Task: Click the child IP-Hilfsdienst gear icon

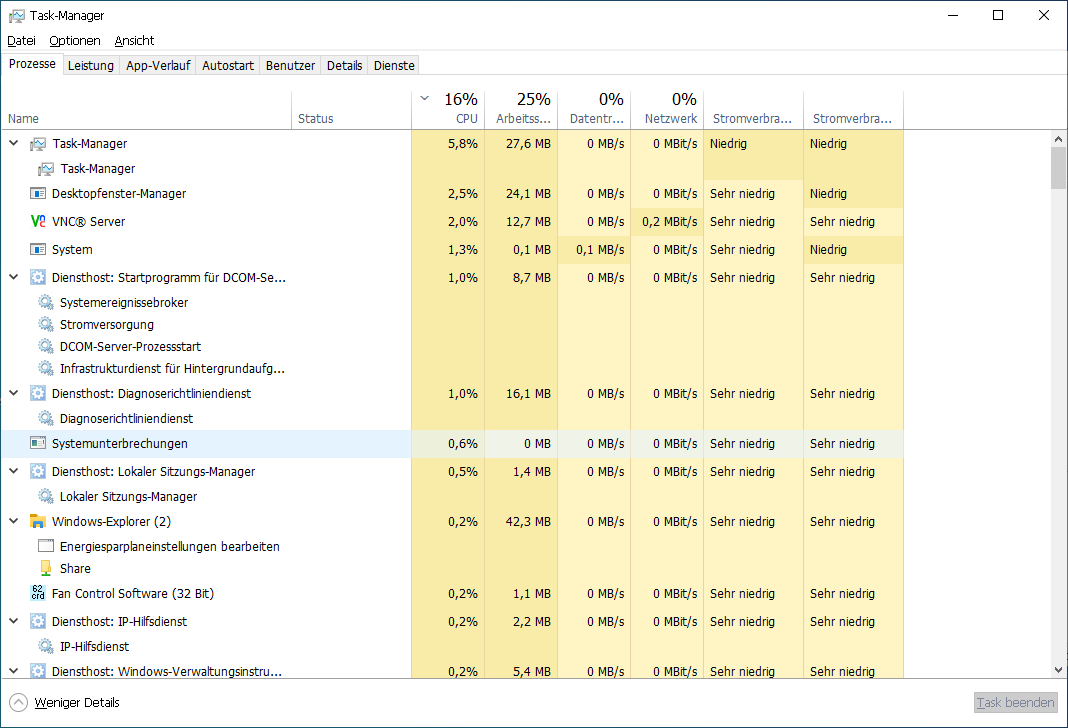Action: tap(46, 646)
